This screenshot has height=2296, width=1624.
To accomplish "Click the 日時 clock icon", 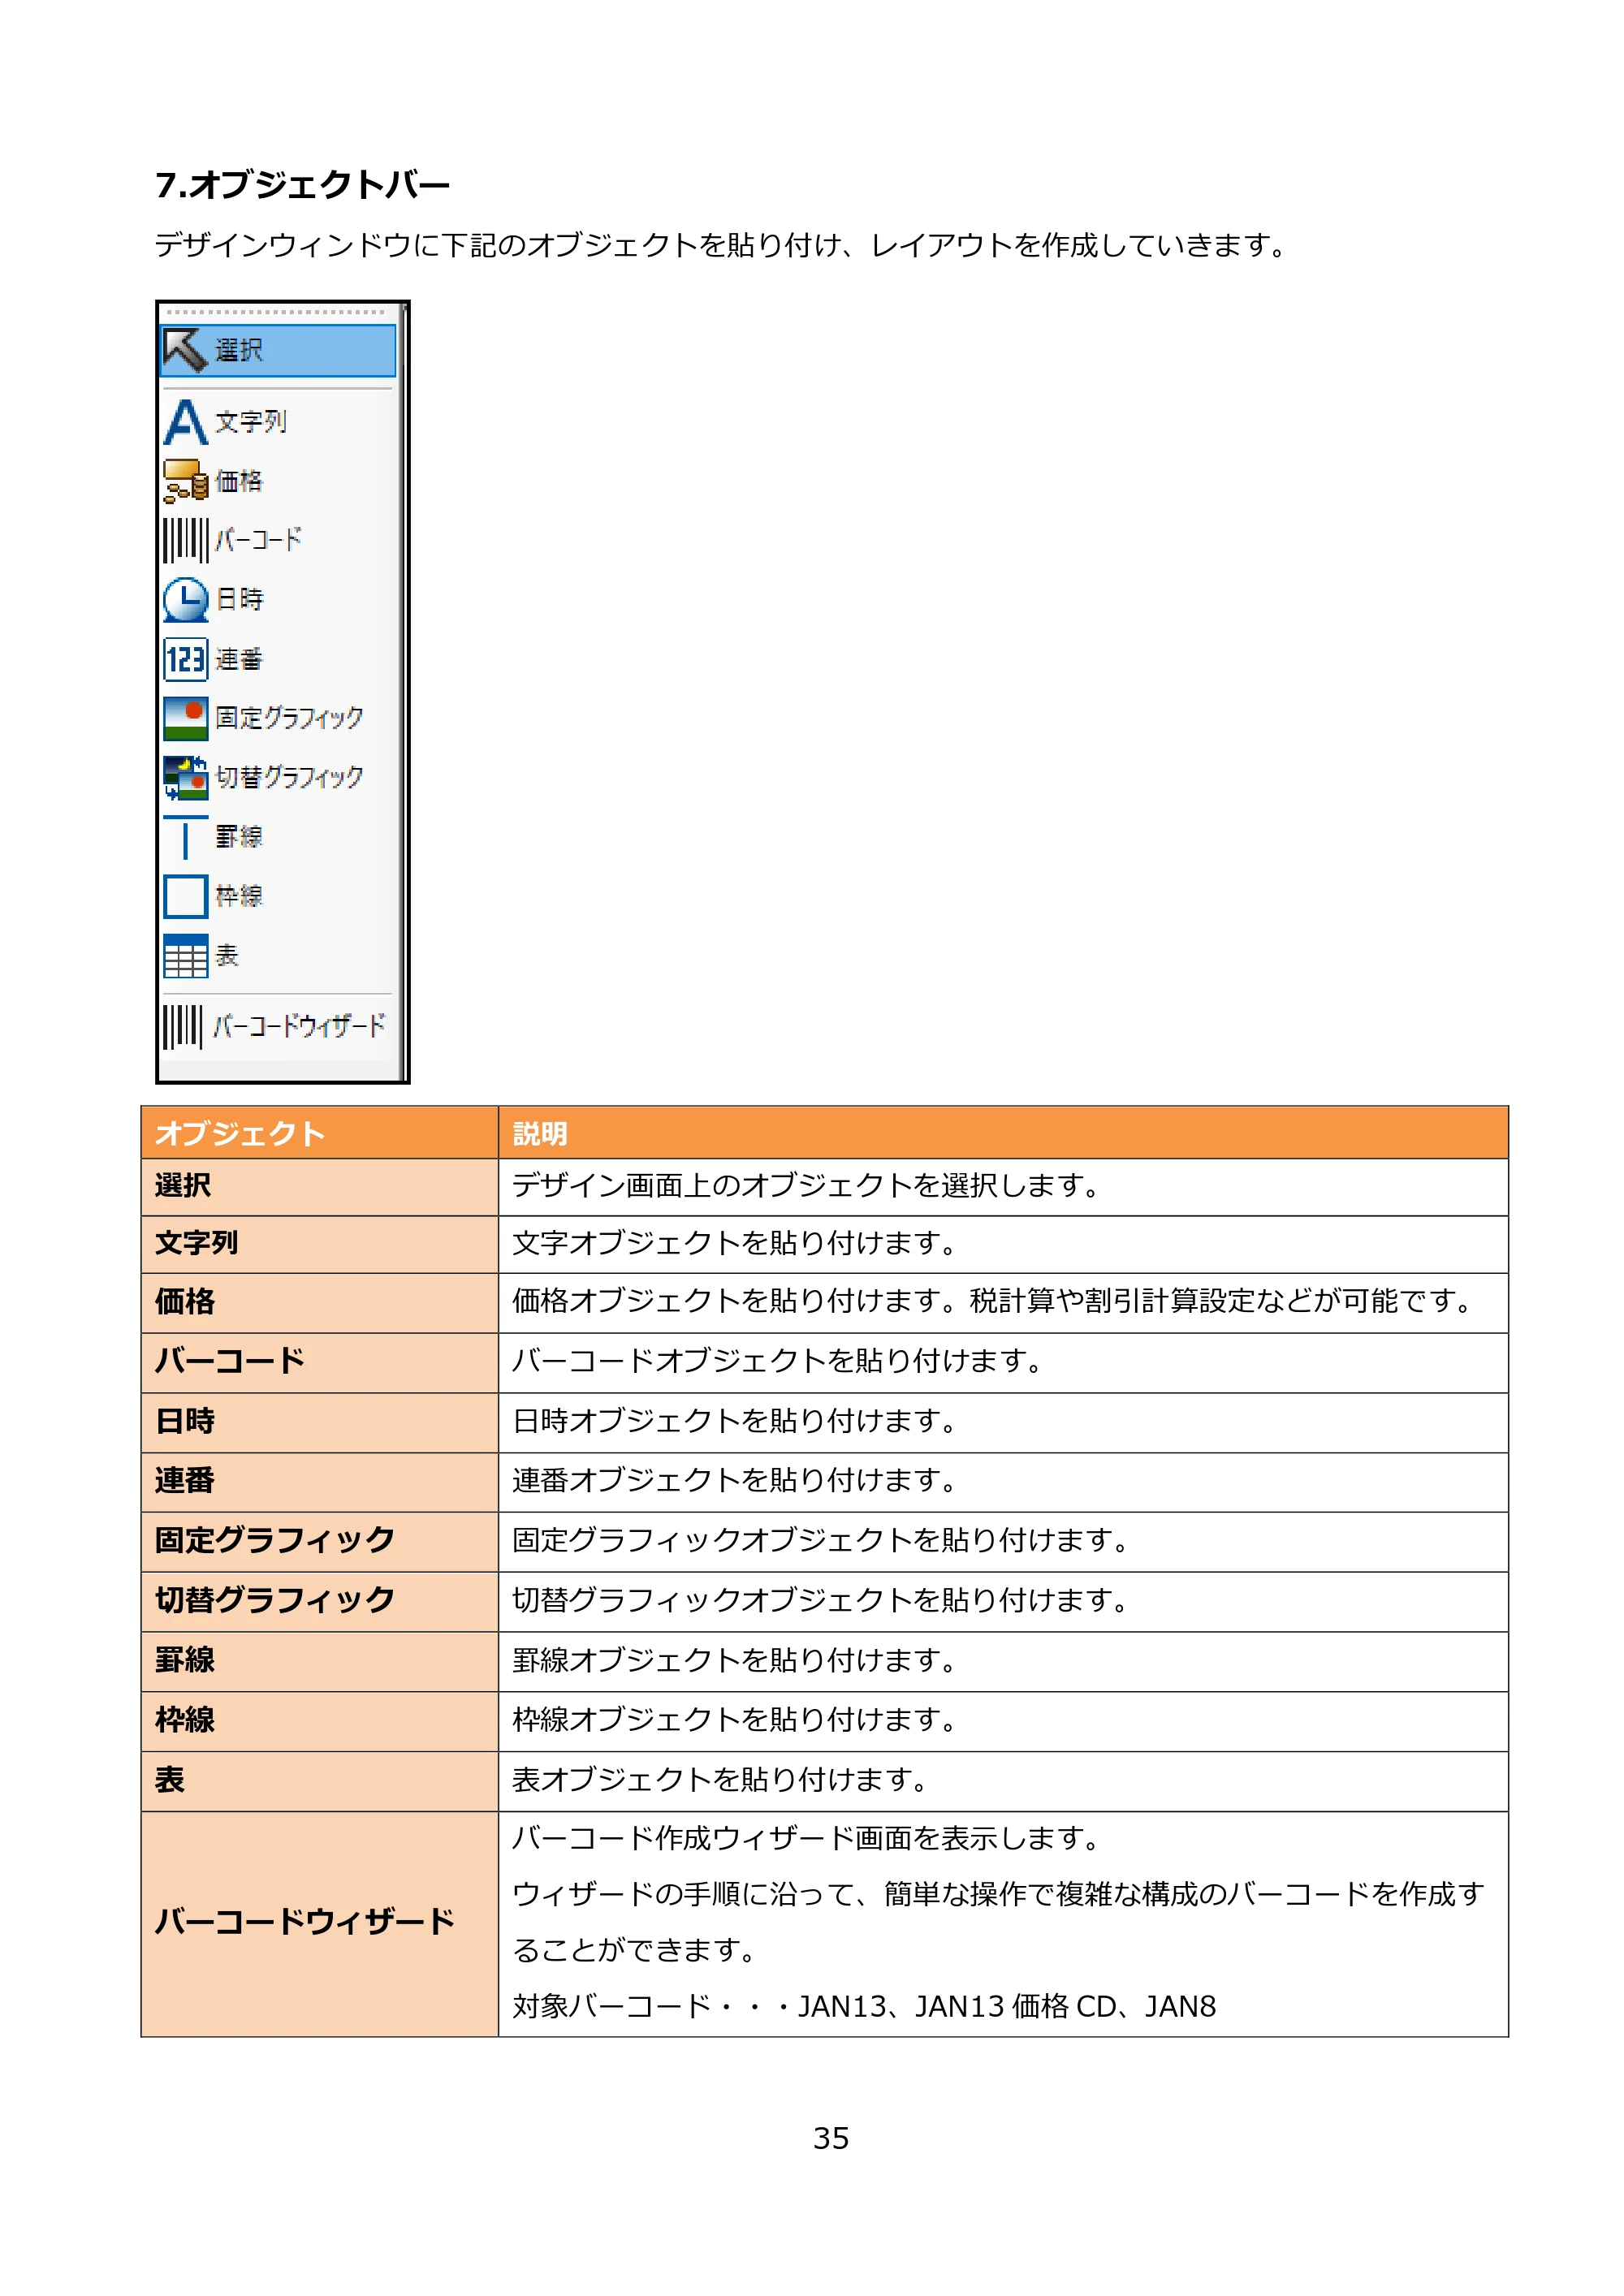I will (x=186, y=599).
